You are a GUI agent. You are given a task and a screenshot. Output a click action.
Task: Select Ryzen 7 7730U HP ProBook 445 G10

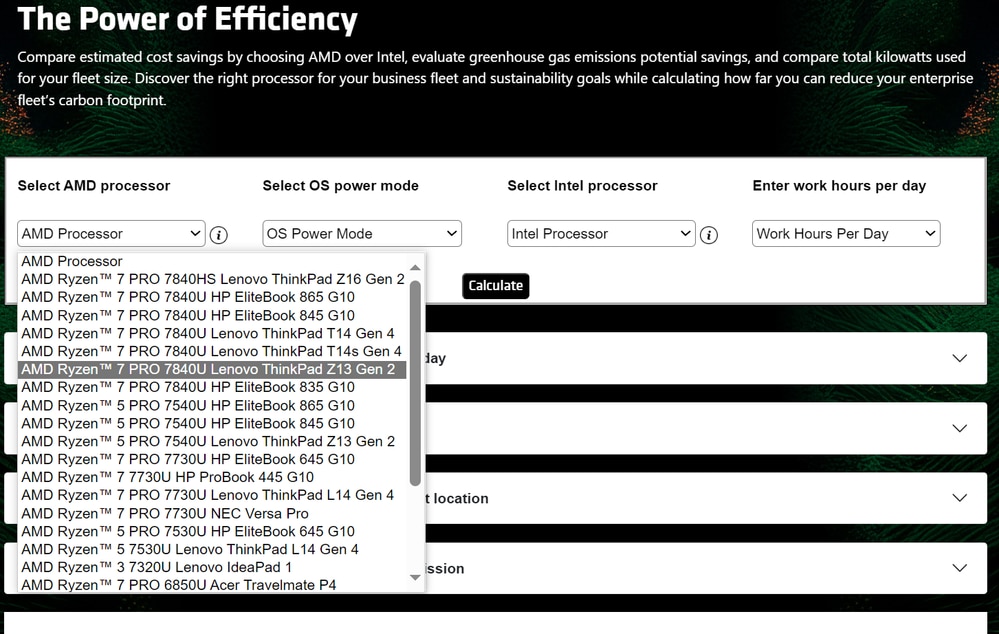click(x=212, y=477)
